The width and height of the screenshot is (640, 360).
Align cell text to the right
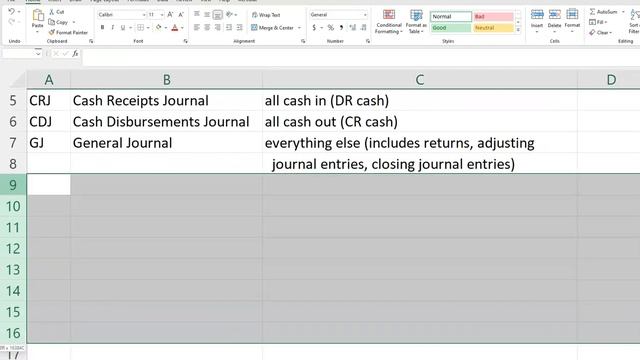click(218, 28)
